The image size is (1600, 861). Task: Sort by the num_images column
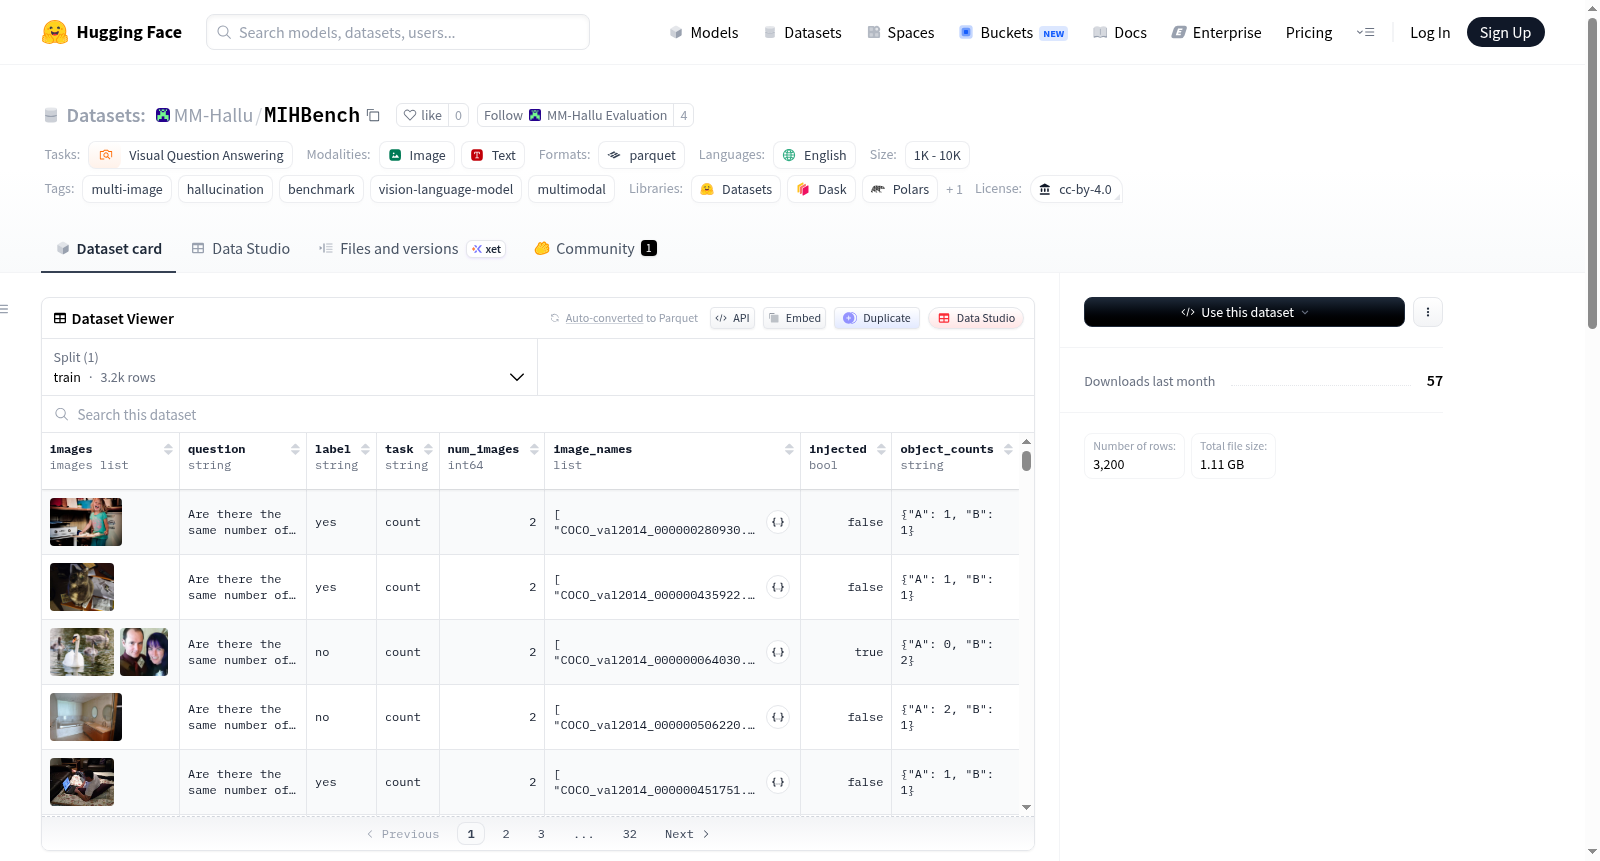click(x=534, y=449)
